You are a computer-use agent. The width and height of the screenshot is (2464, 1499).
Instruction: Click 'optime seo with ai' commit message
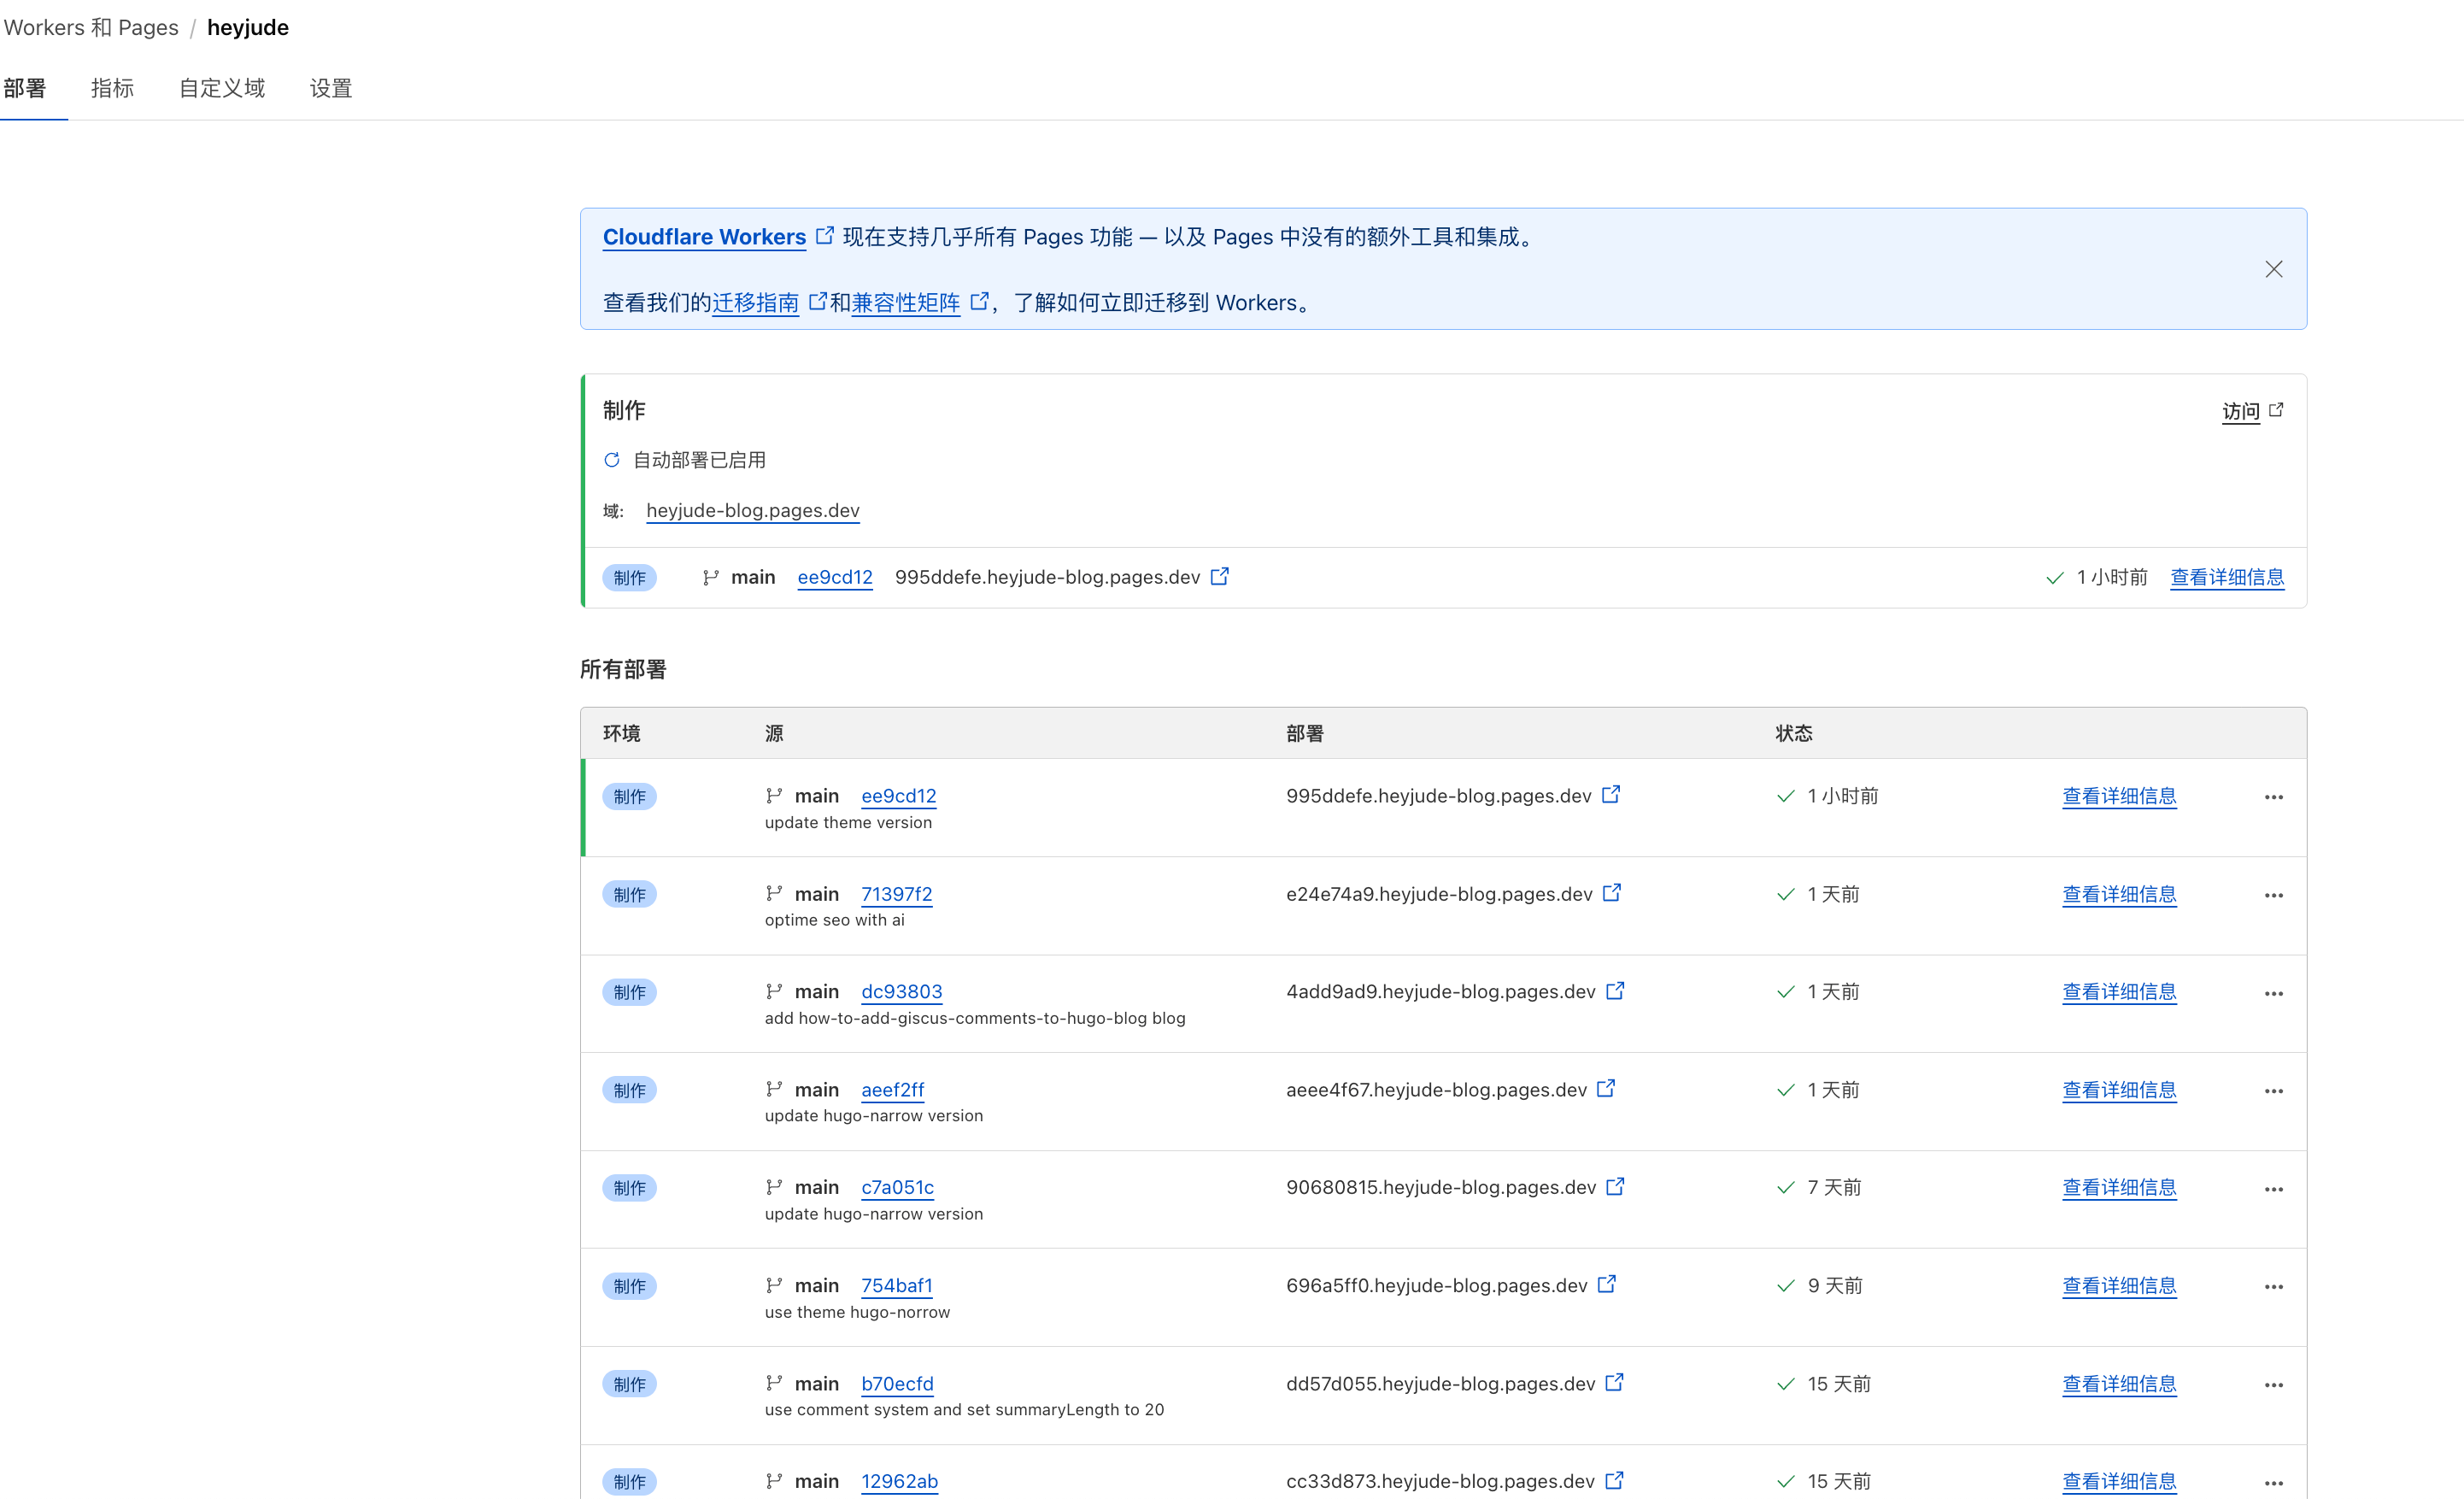(834, 920)
